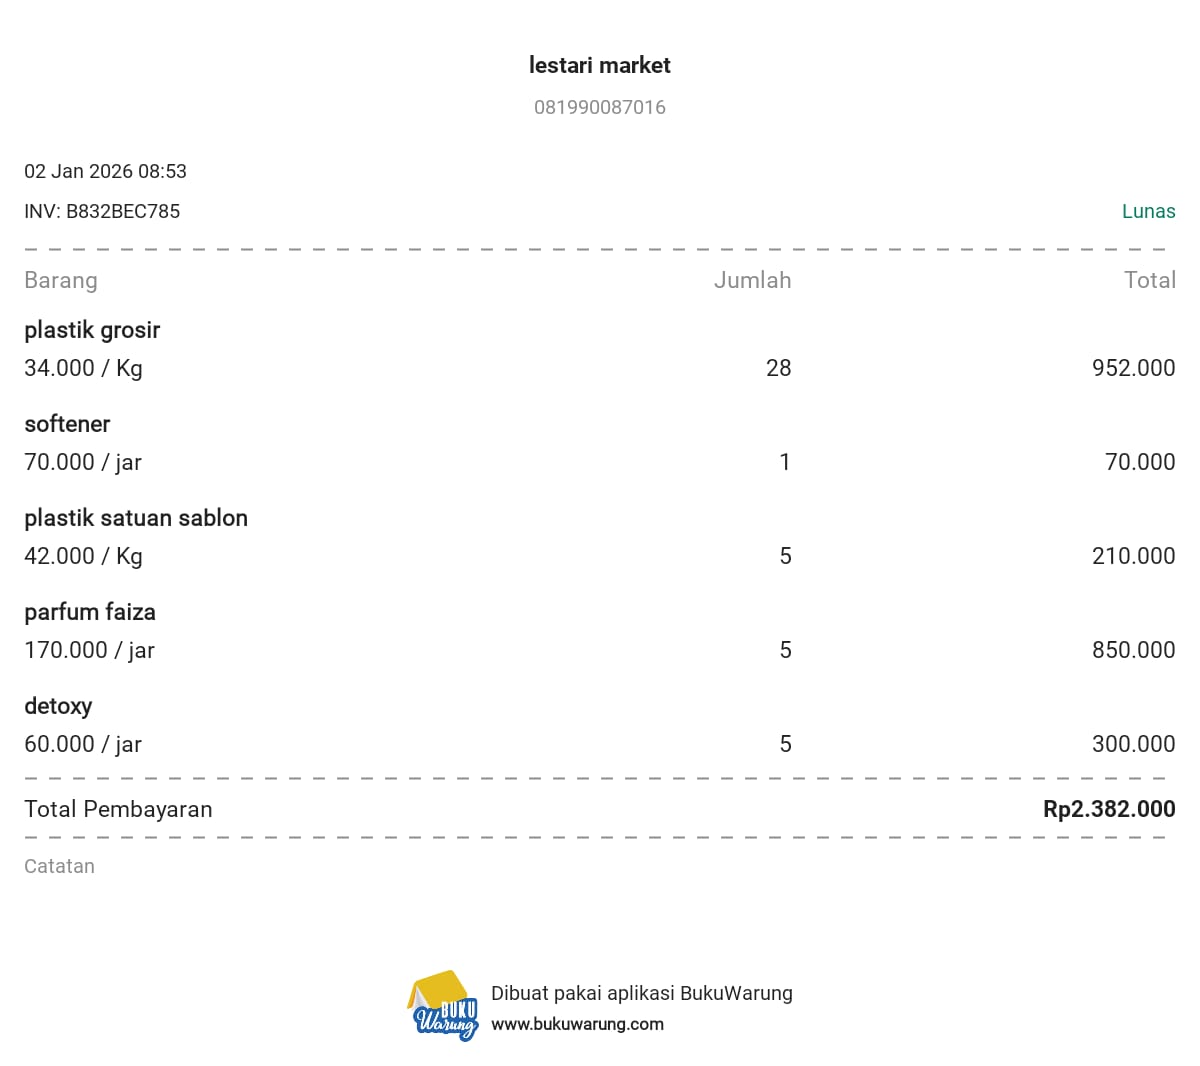Image resolution: width=1200 pixels, height=1066 pixels.
Task: Click the Jumlah column header
Action: click(x=752, y=280)
